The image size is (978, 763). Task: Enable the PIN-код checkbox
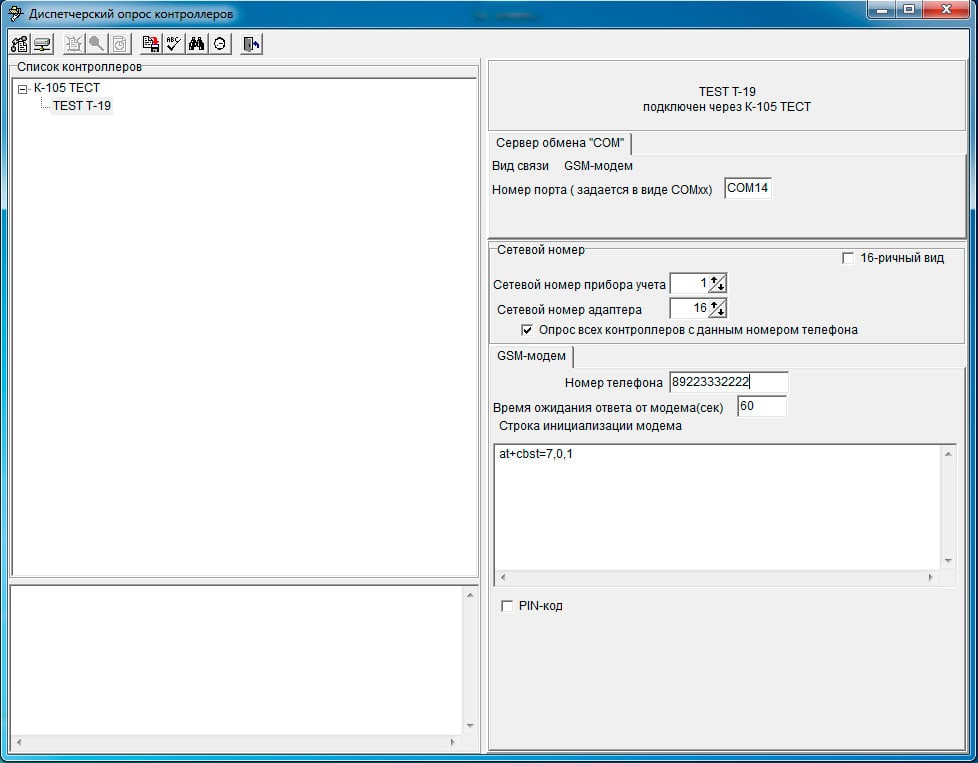pyautogui.click(x=507, y=606)
